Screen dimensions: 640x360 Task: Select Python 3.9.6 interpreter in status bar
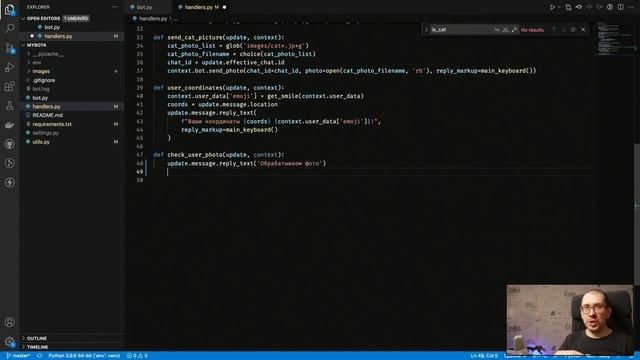tap(84, 356)
